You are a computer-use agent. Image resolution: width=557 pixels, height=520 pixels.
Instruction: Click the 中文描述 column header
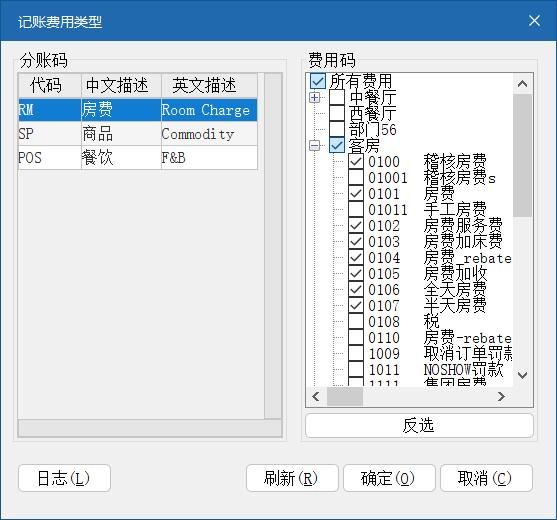point(121,86)
